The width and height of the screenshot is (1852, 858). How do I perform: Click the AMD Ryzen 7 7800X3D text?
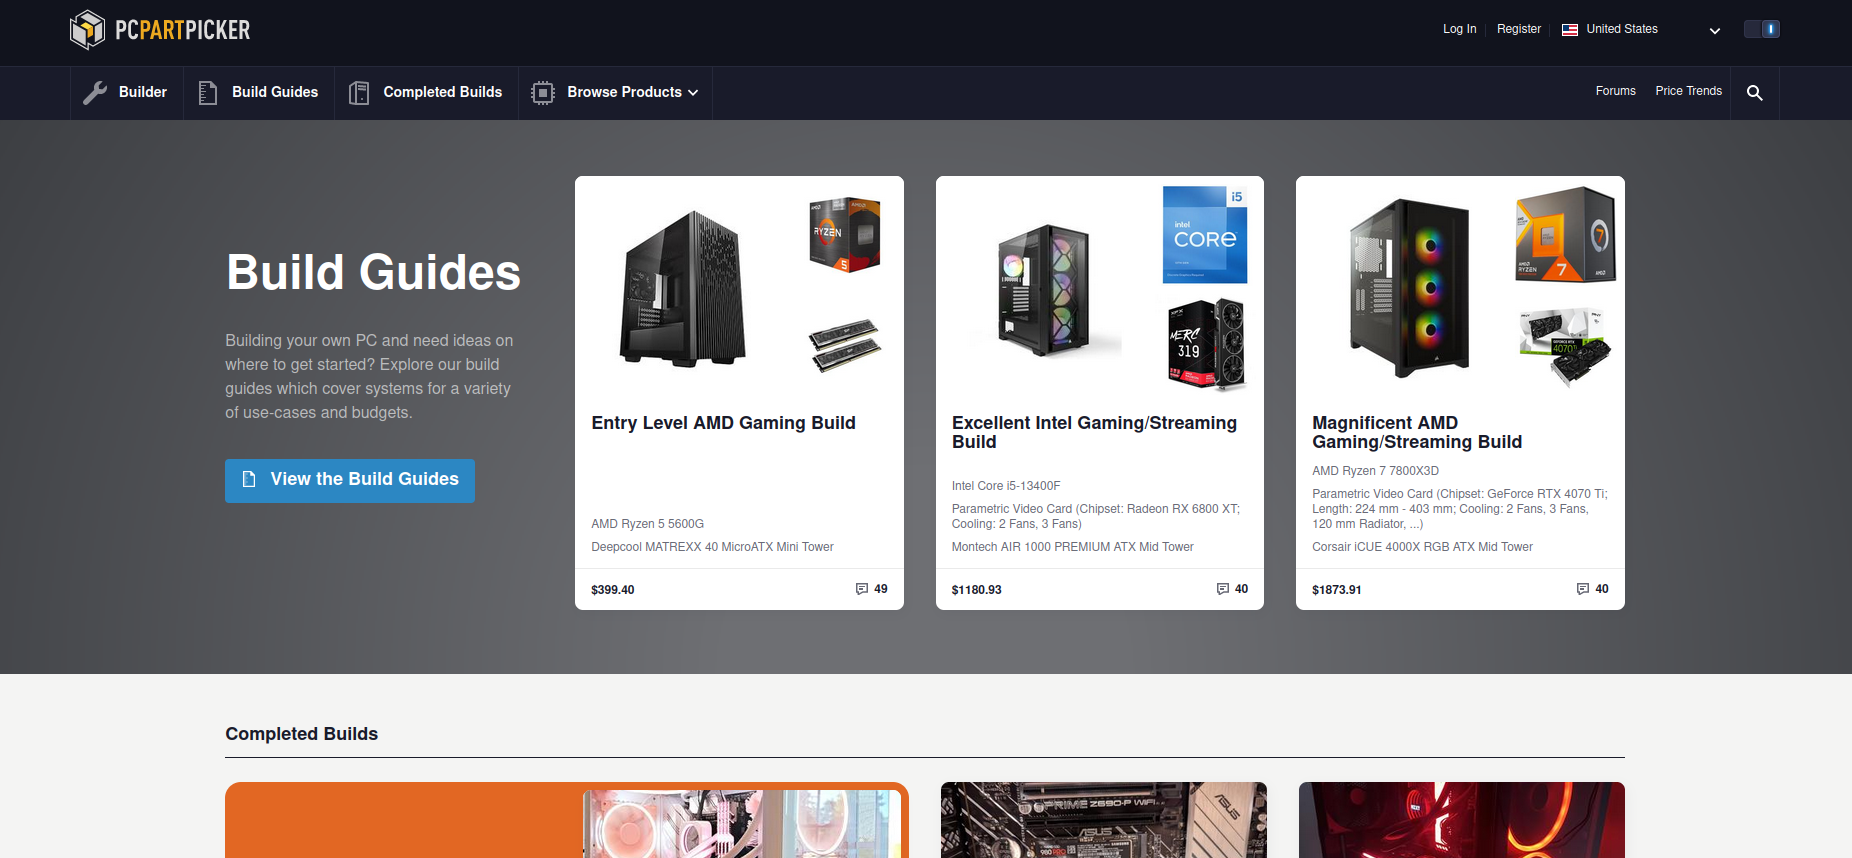(1375, 471)
